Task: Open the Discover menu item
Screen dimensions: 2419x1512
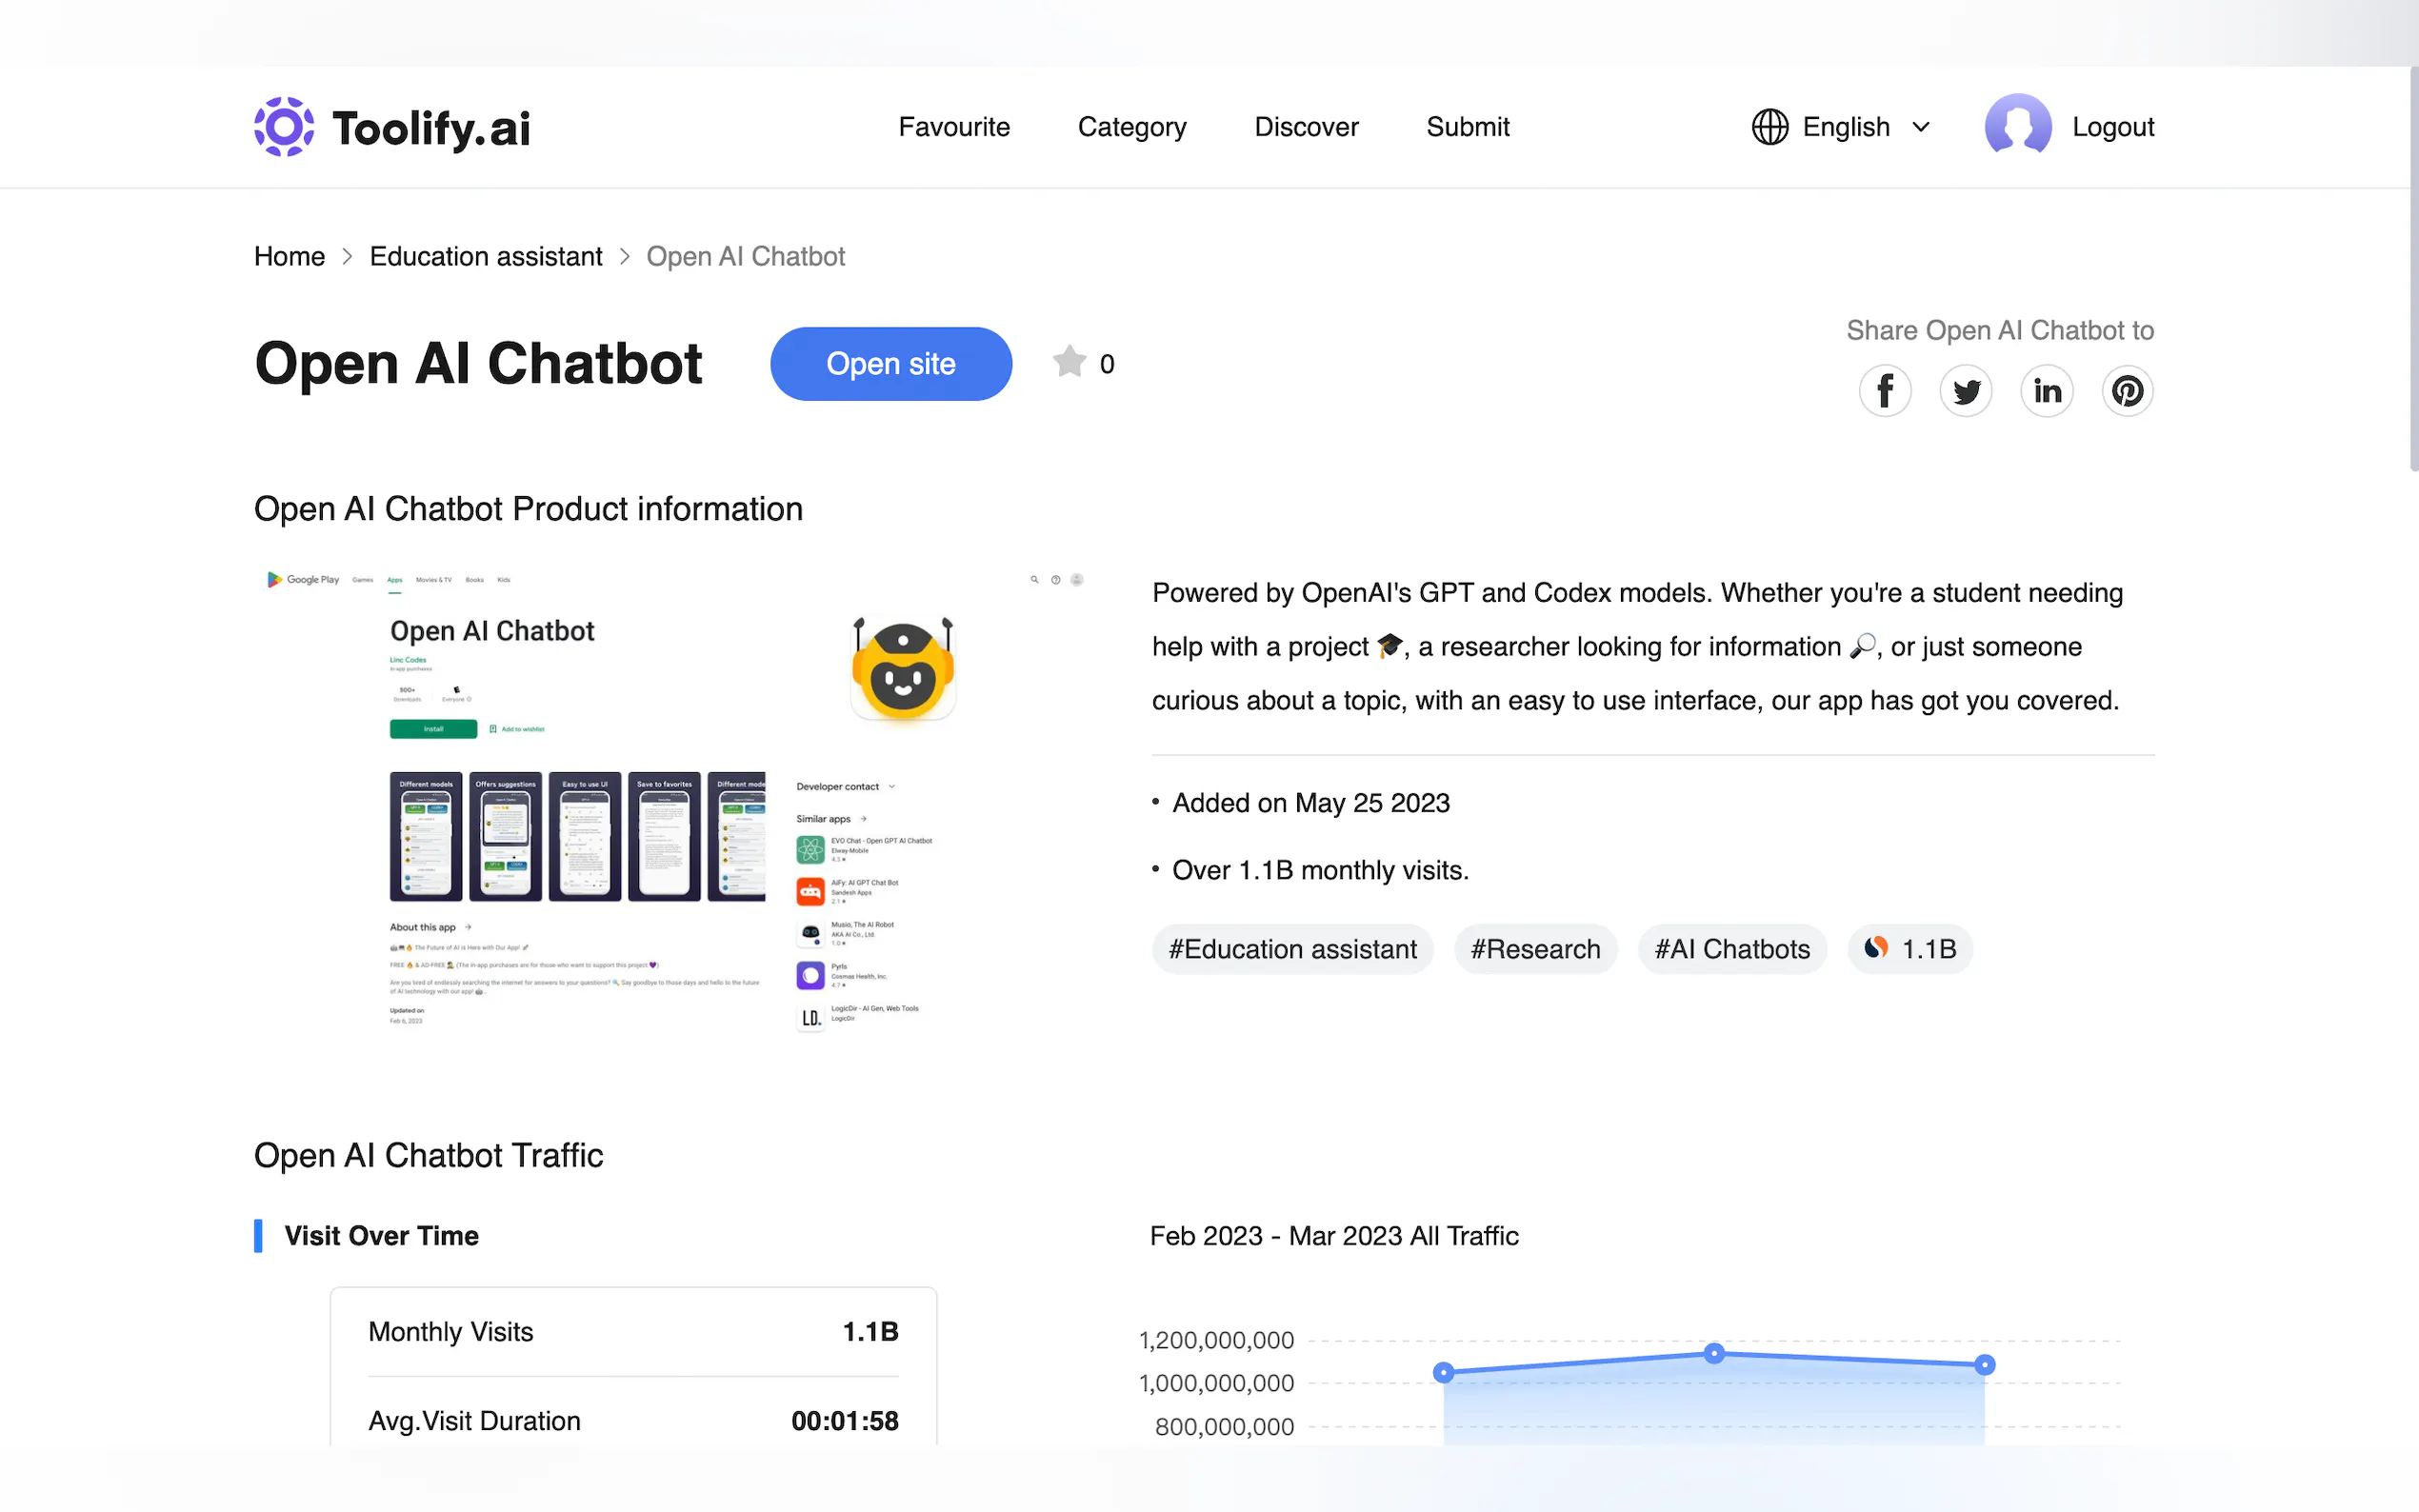Action: (1305, 127)
